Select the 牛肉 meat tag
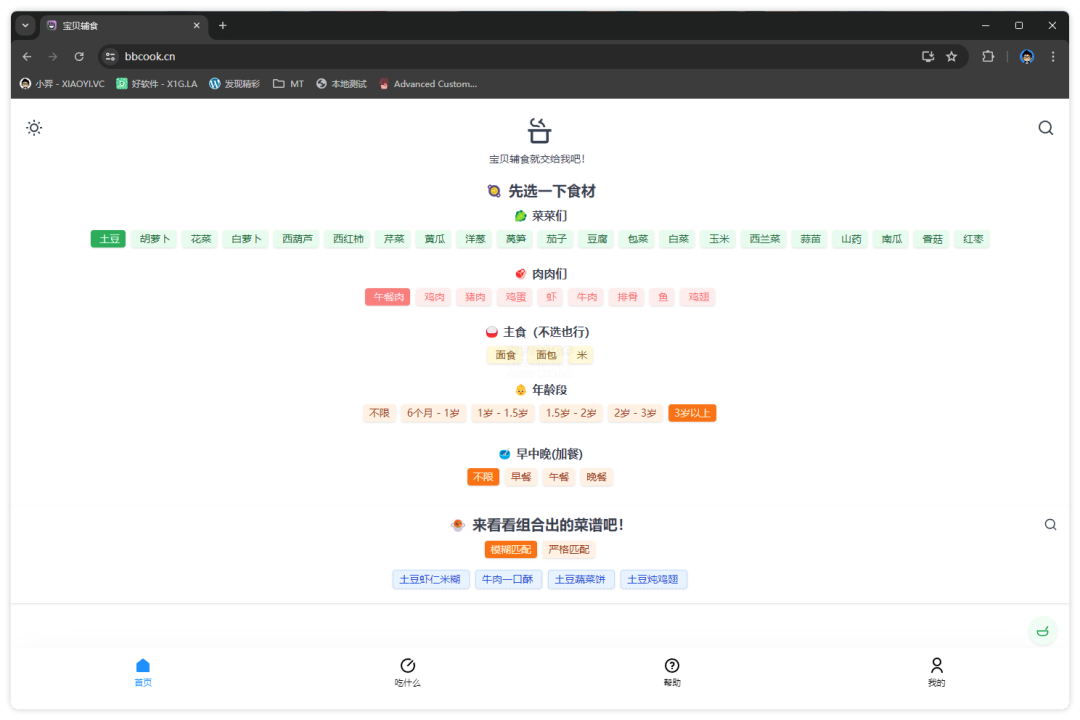 (587, 297)
